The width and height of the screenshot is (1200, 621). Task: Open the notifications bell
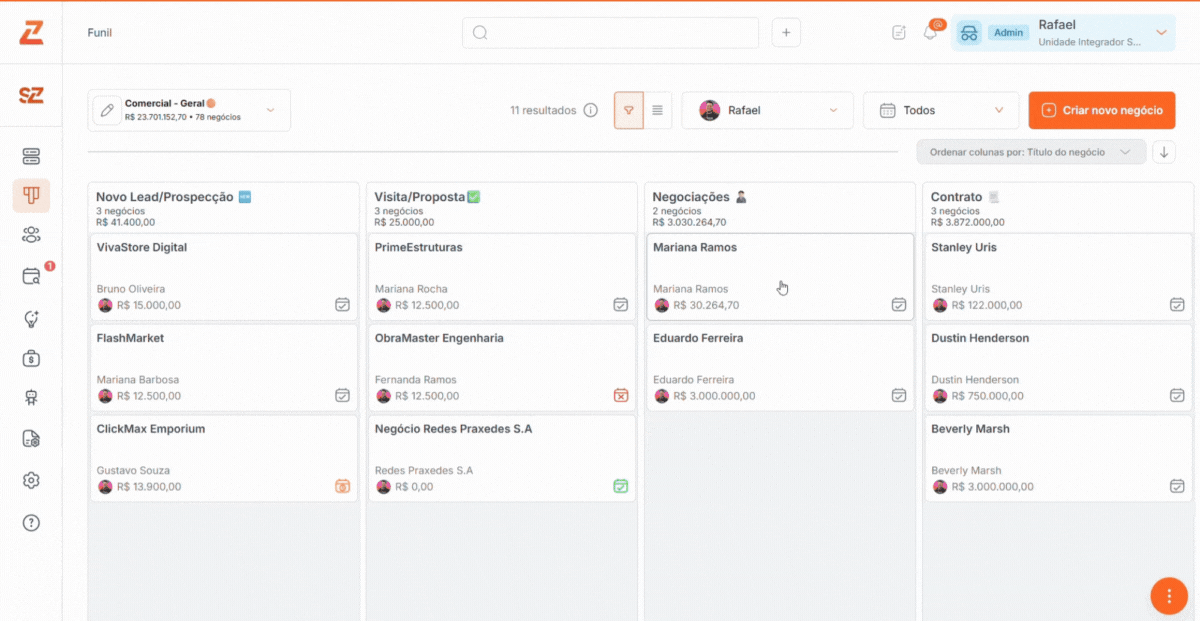930,33
